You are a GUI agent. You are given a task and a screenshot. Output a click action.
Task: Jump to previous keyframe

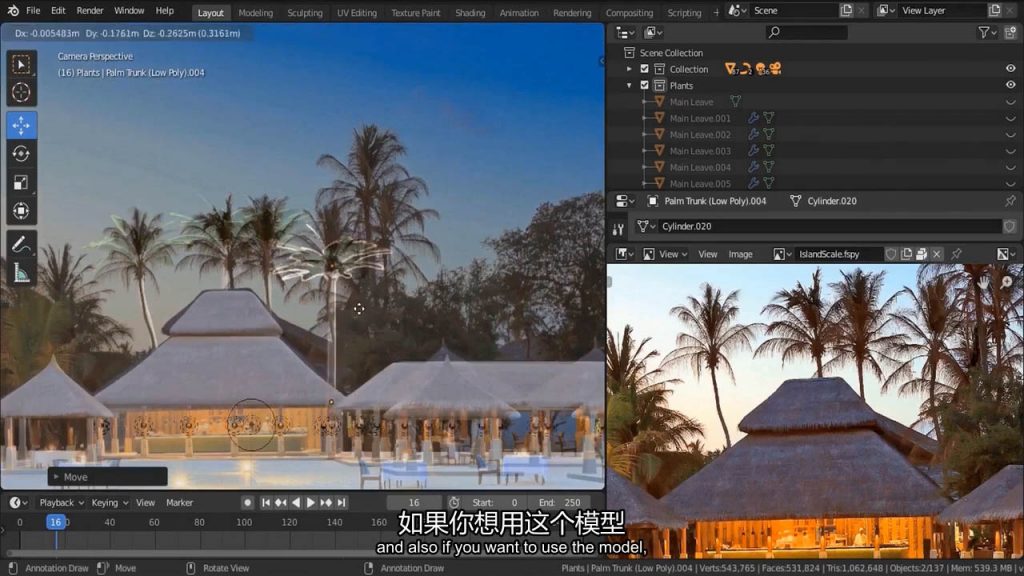tap(281, 502)
